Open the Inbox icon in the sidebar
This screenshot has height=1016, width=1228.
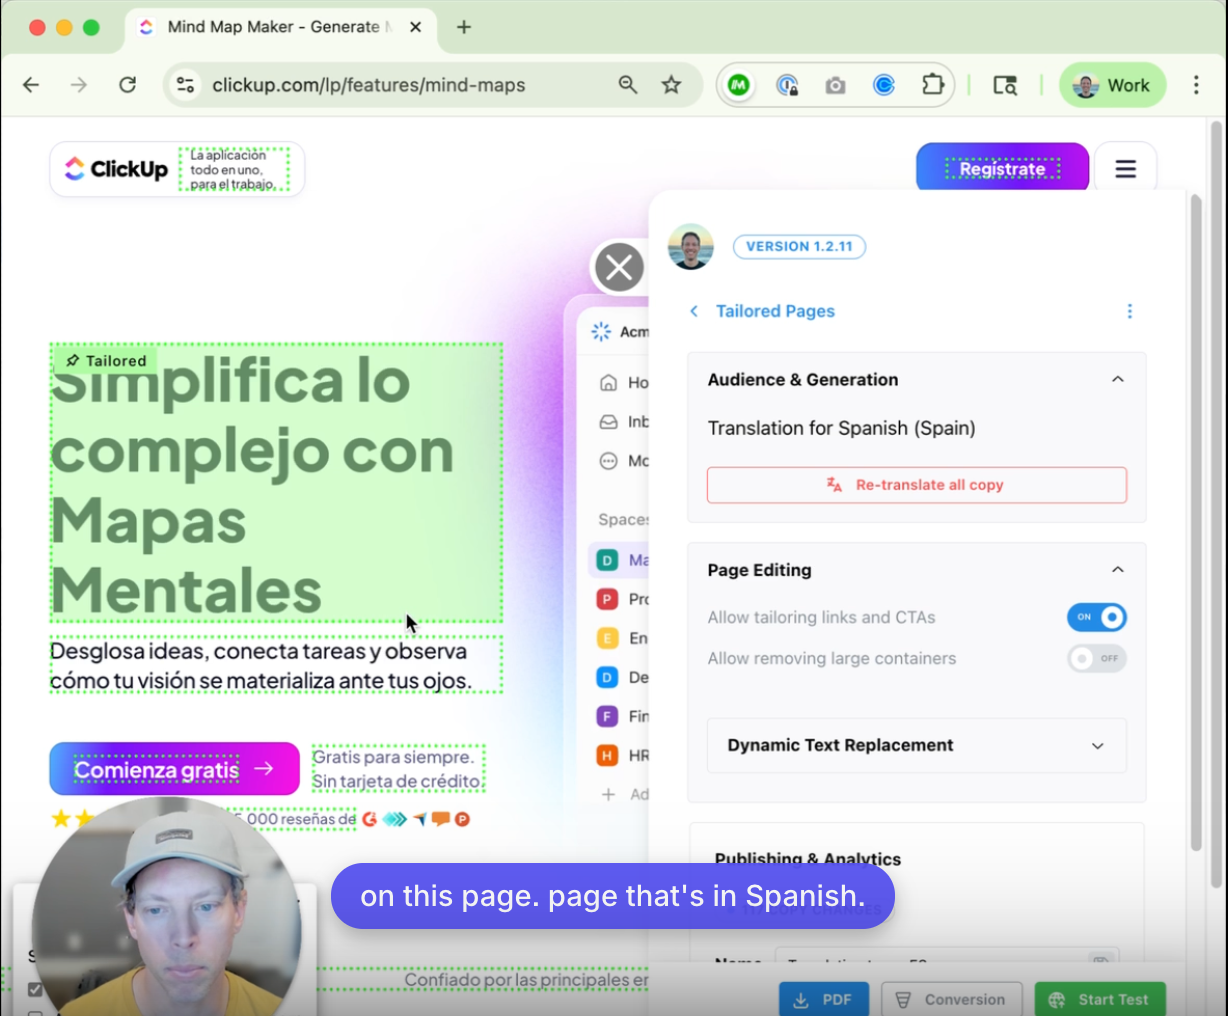point(609,421)
